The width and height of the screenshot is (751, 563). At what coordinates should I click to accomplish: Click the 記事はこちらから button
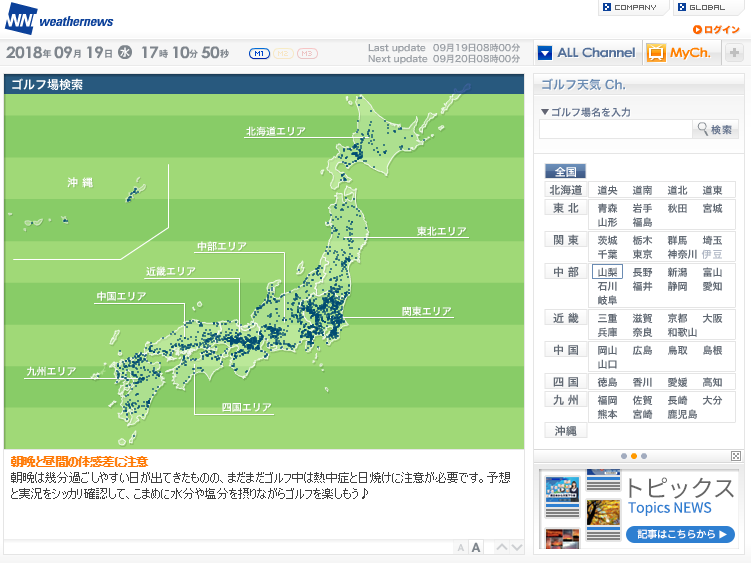coord(680,534)
